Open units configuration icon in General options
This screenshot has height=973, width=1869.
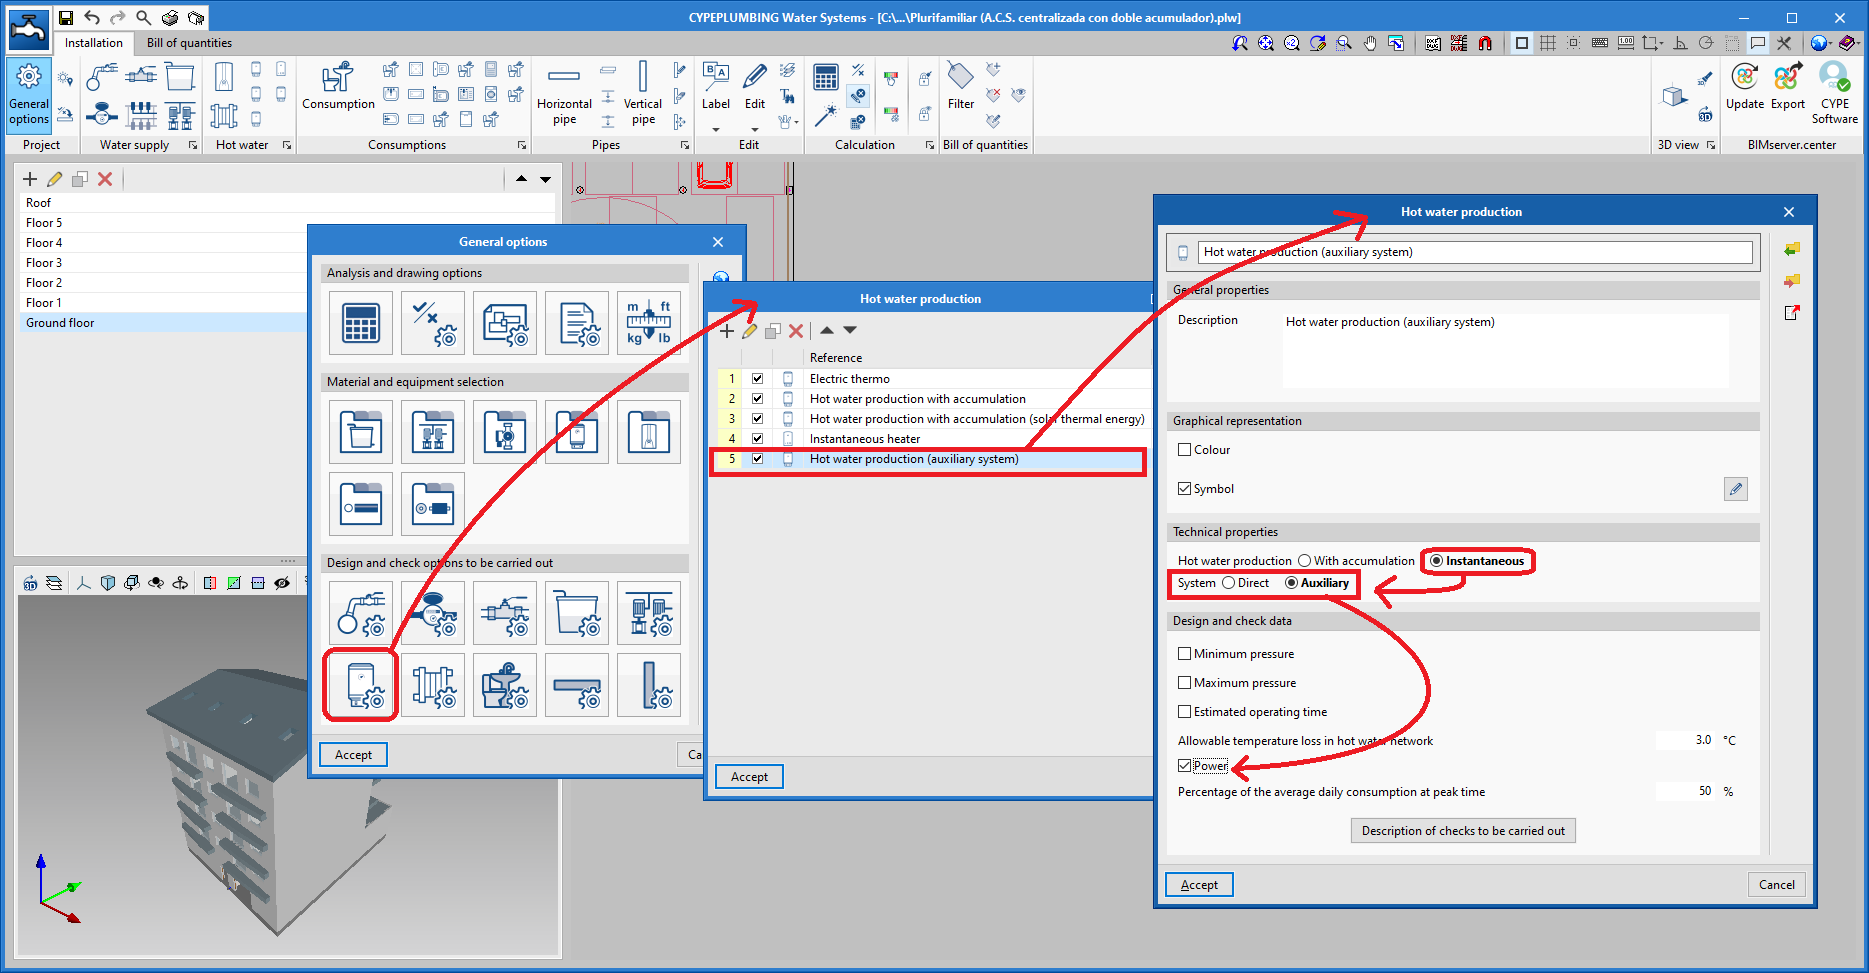(649, 323)
